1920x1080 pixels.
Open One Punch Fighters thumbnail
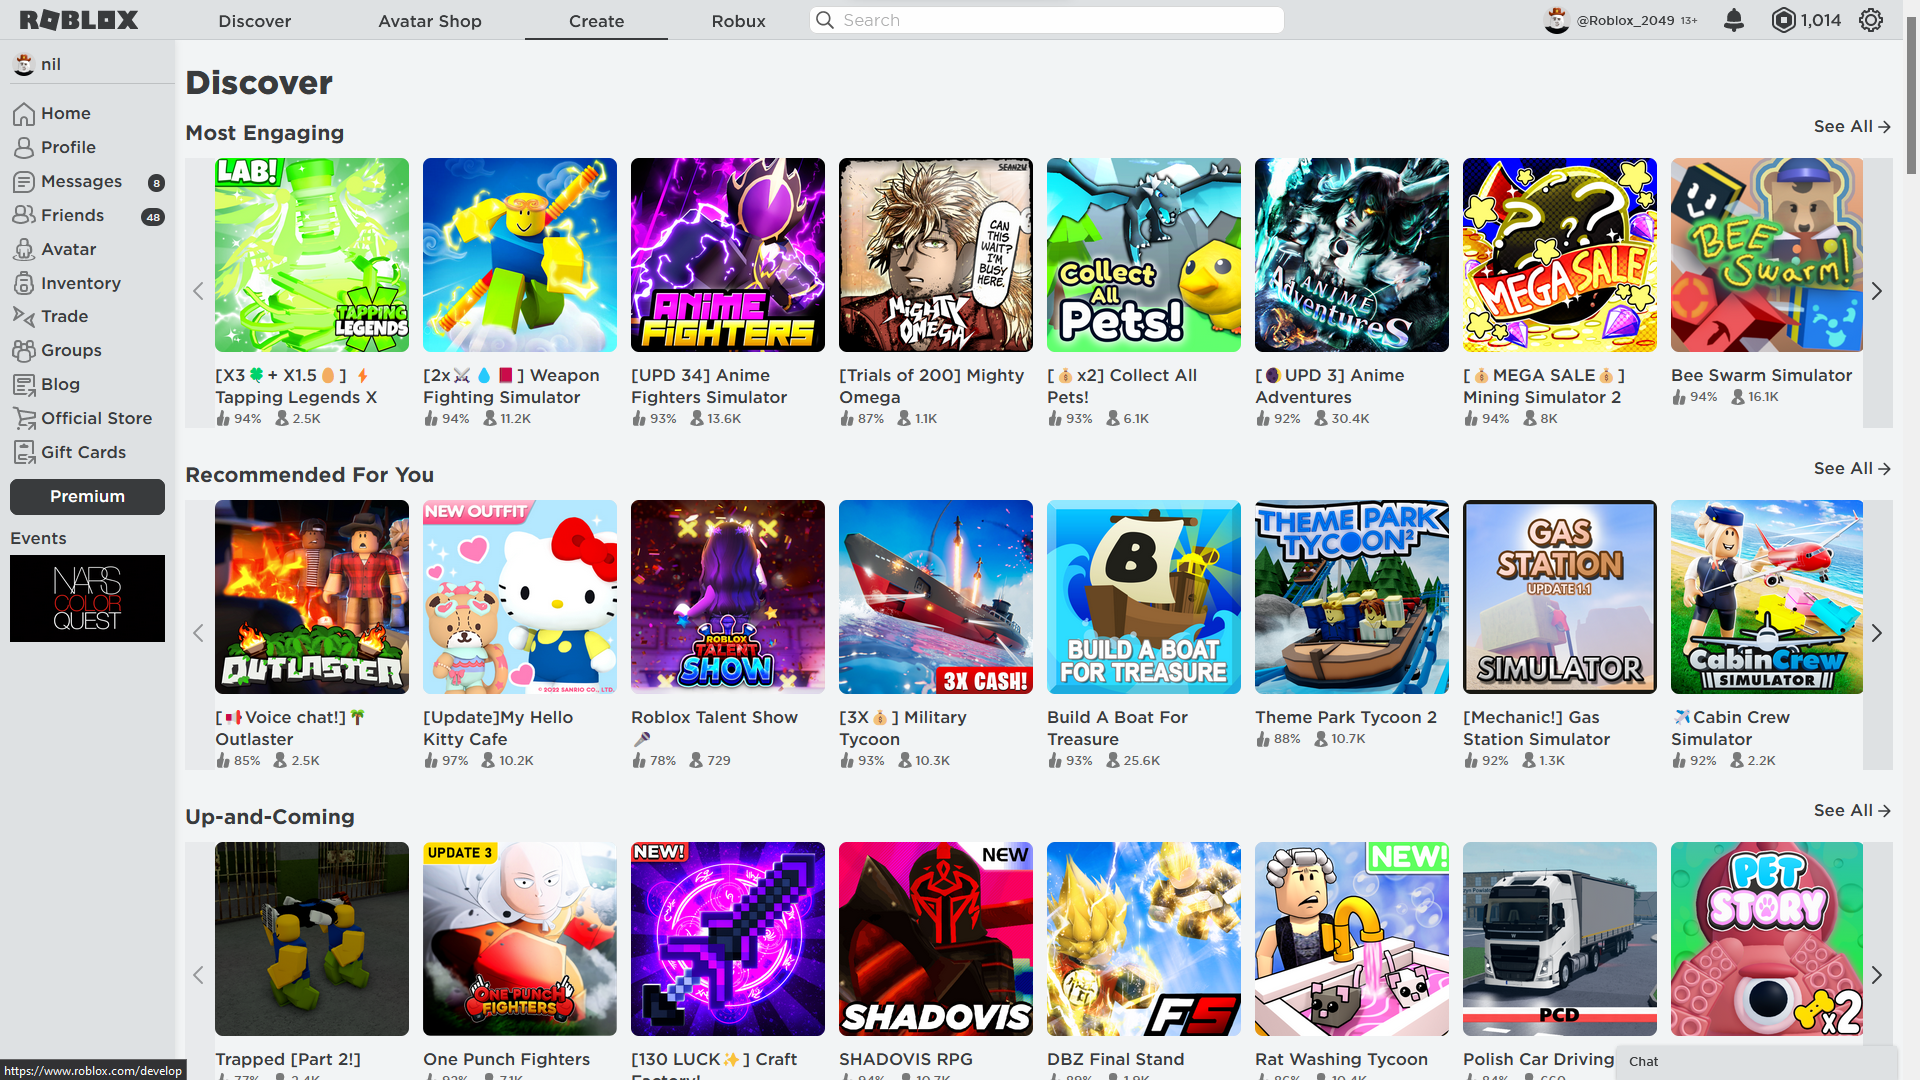pos(520,939)
